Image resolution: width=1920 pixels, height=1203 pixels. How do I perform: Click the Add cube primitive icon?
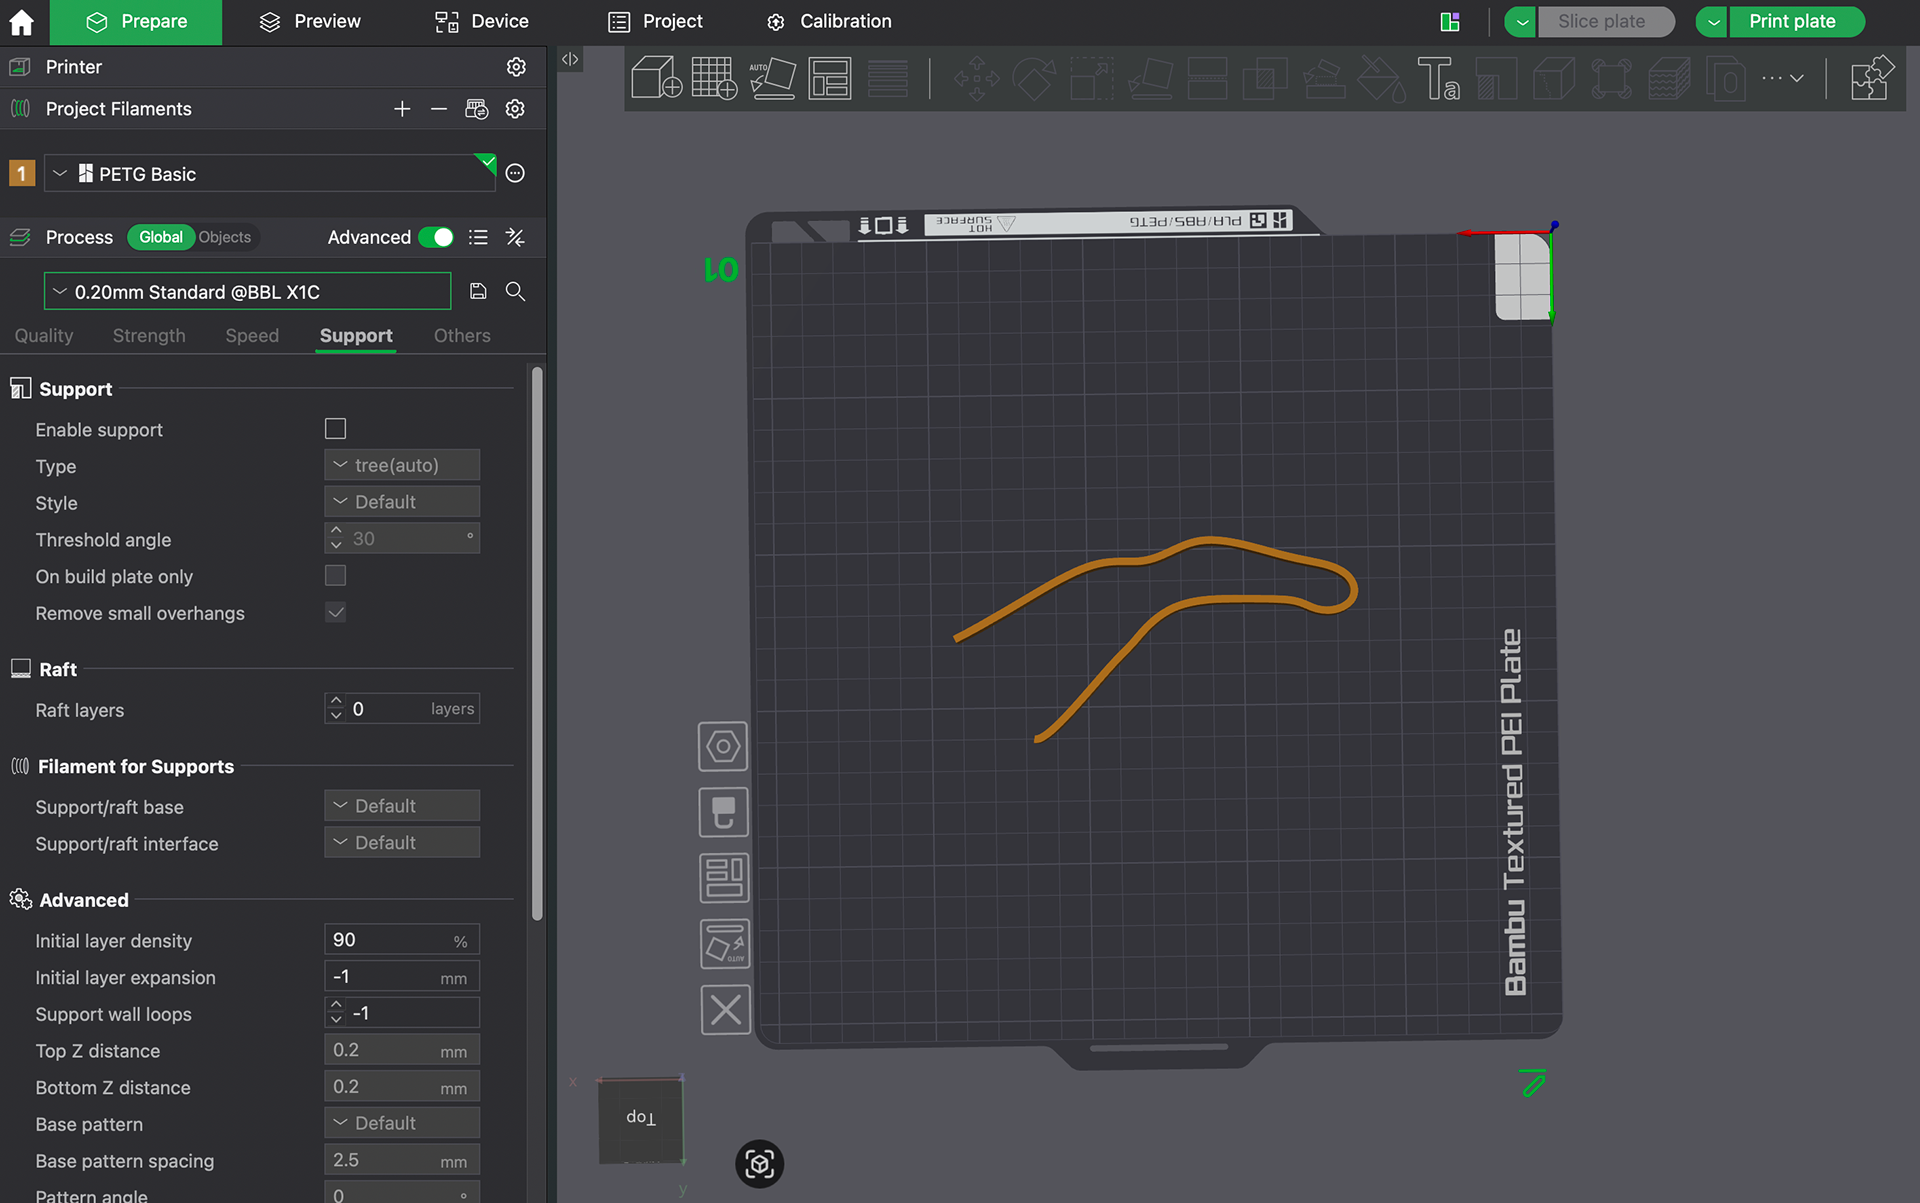point(657,78)
